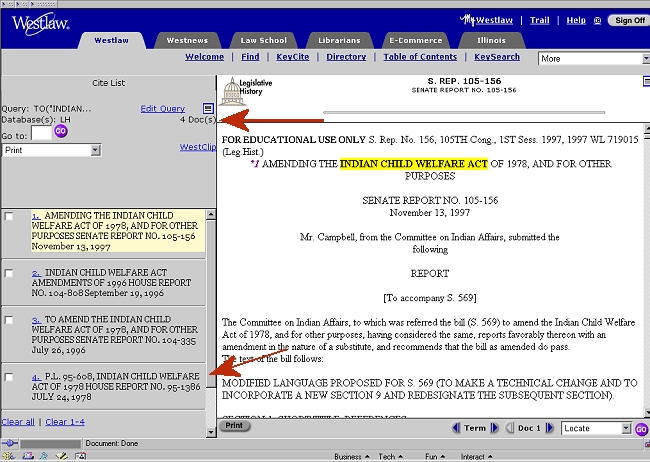The image size is (650, 462).
Task: Click the *1 page marker in document
Action: click(x=255, y=164)
